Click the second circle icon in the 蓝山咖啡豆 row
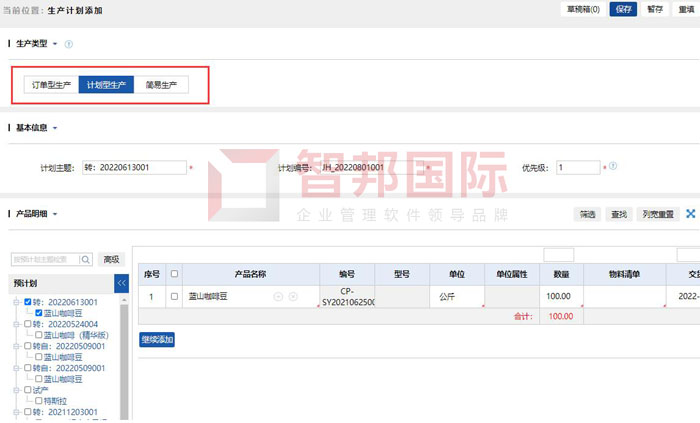Image resolution: width=700 pixels, height=423 pixels. pyautogui.click(x=293, y=297)
